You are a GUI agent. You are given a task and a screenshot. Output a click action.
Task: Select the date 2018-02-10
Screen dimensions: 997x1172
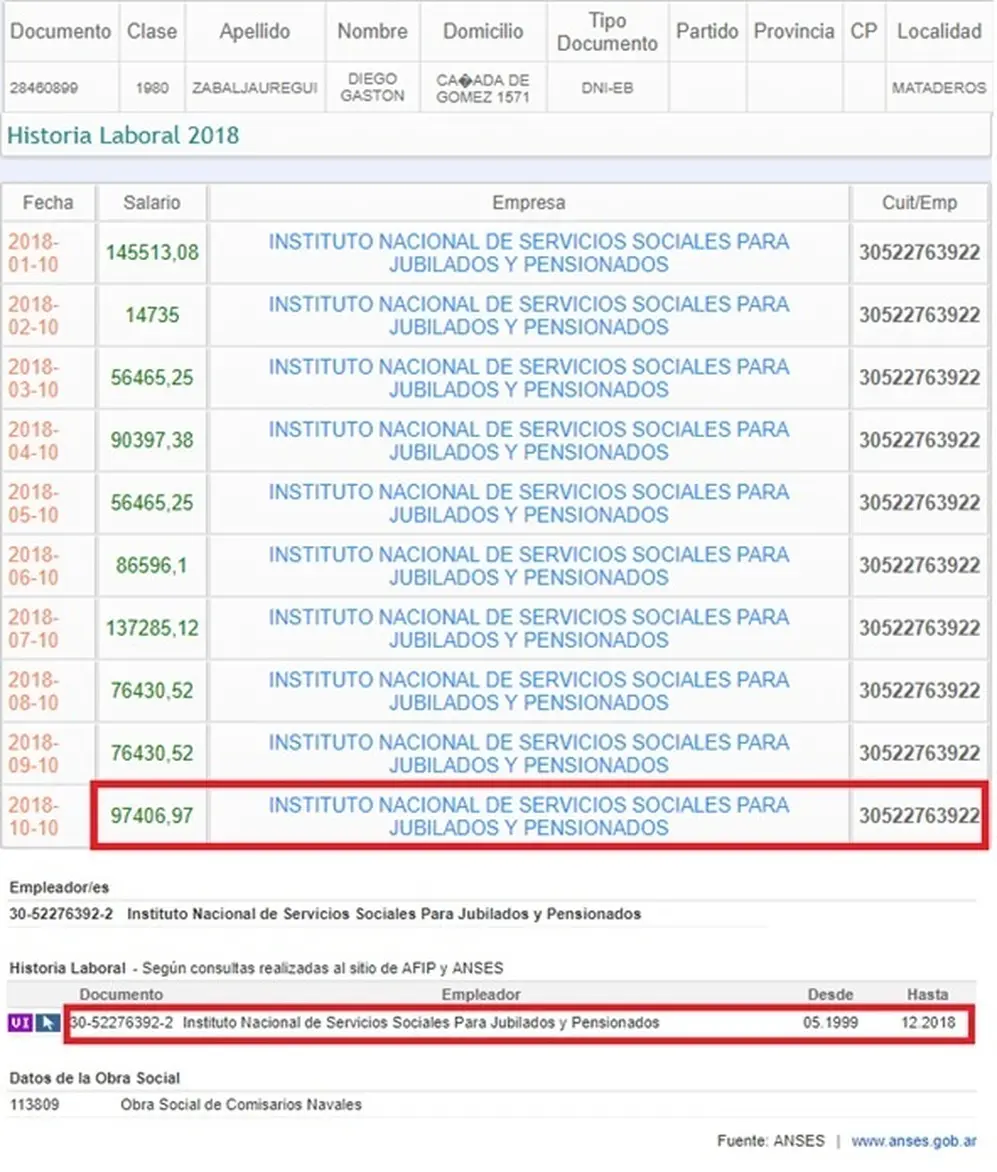[x=34, y=315]
